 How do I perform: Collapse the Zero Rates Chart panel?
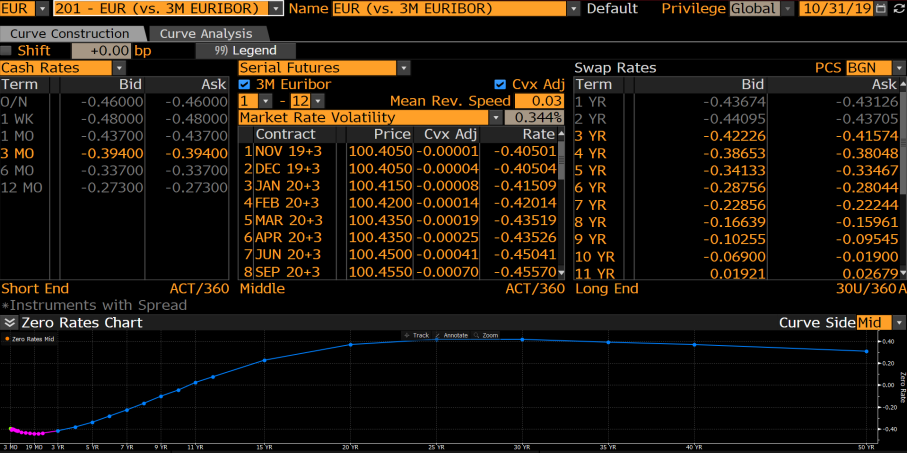coord(9,323)
